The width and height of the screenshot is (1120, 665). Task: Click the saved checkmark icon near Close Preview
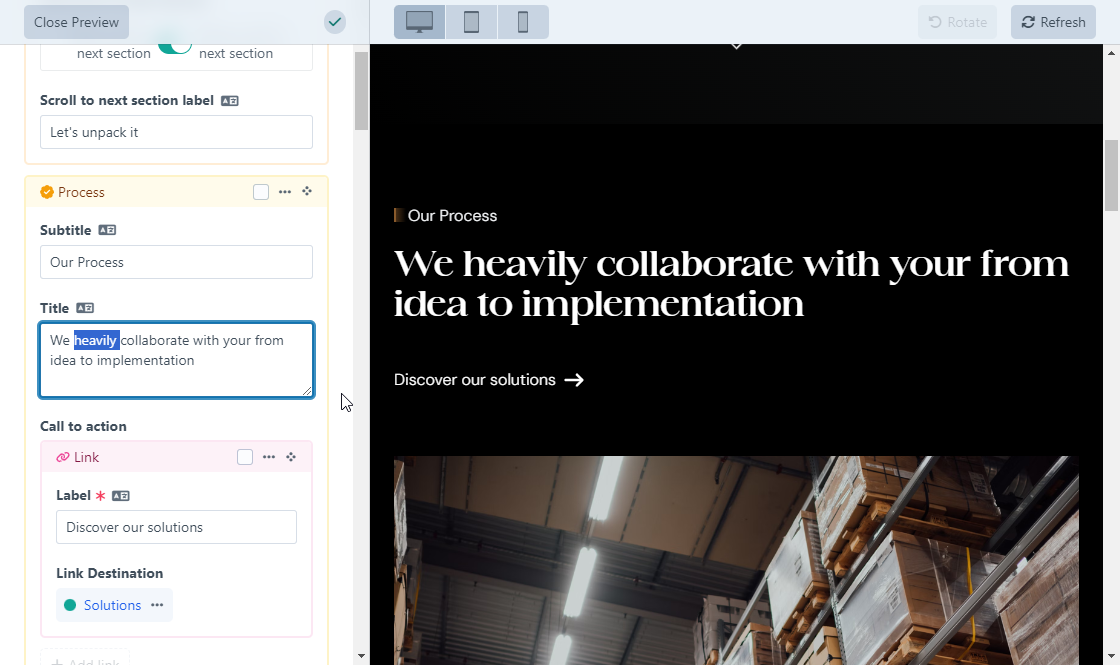[335, 22]
